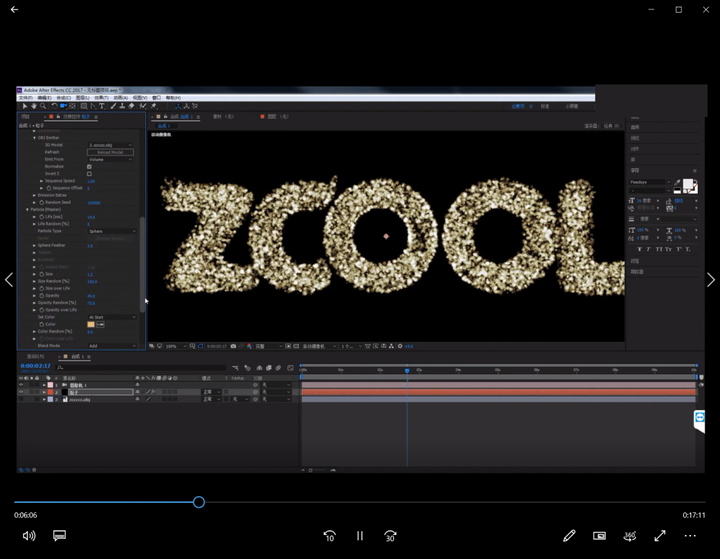This screenshot has width=720, height=559.
Task: Select the Zoom magnifier tool in toolbar
Action: pos(43,106)
